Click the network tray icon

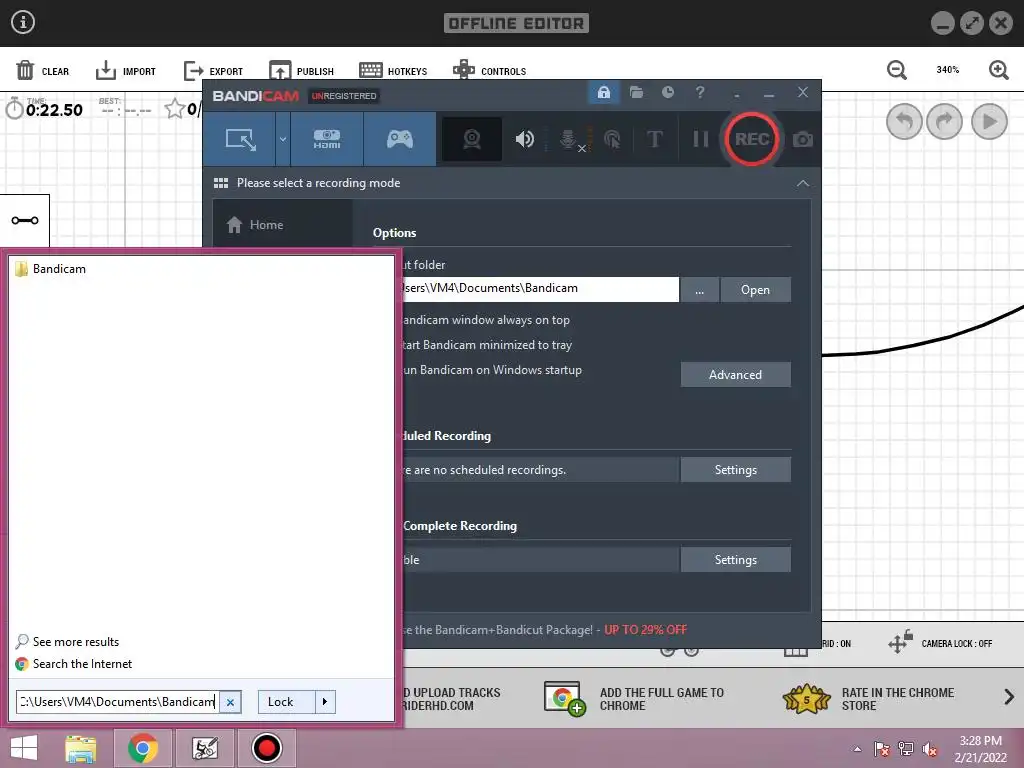click(906, 749)
